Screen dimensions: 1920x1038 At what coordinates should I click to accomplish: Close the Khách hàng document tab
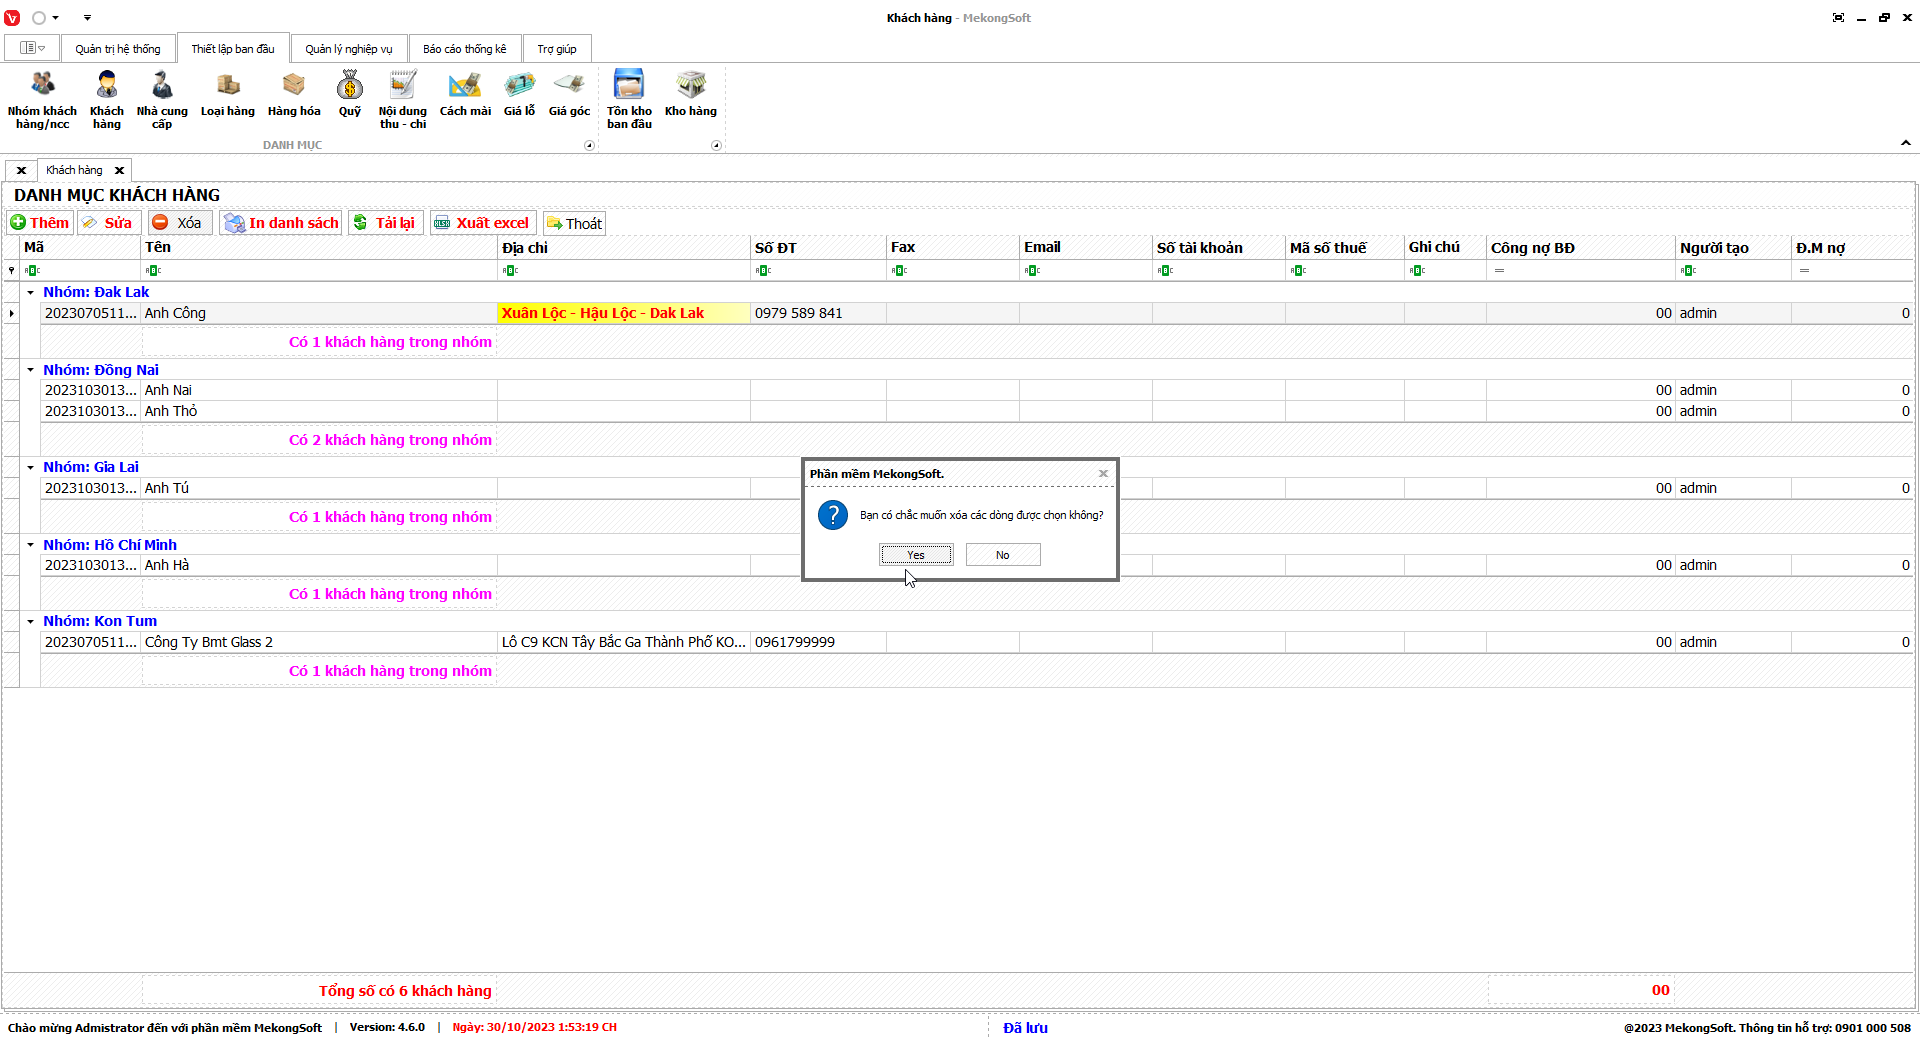point(119,170)
